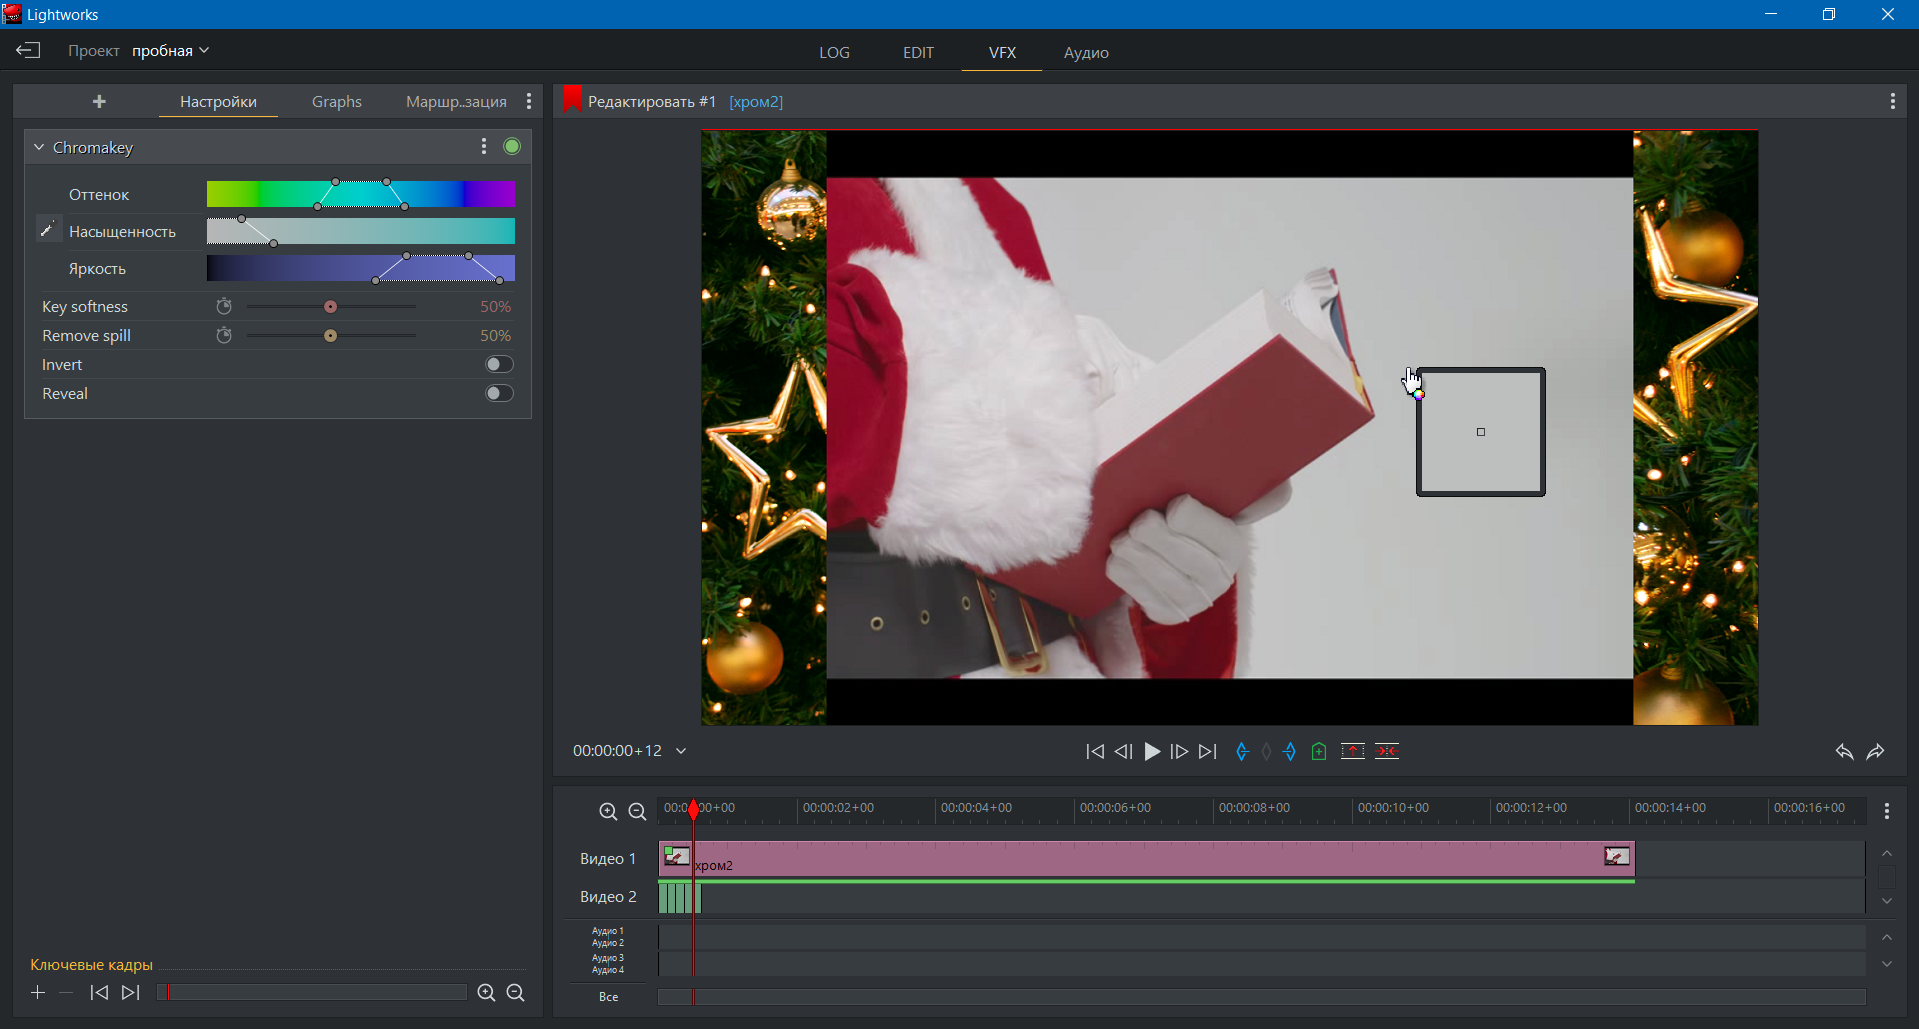The width and height of the screenshot is (1919, 1029).
Task: Open viewer options three-dot menu
Action: (x=1892, y=101)
